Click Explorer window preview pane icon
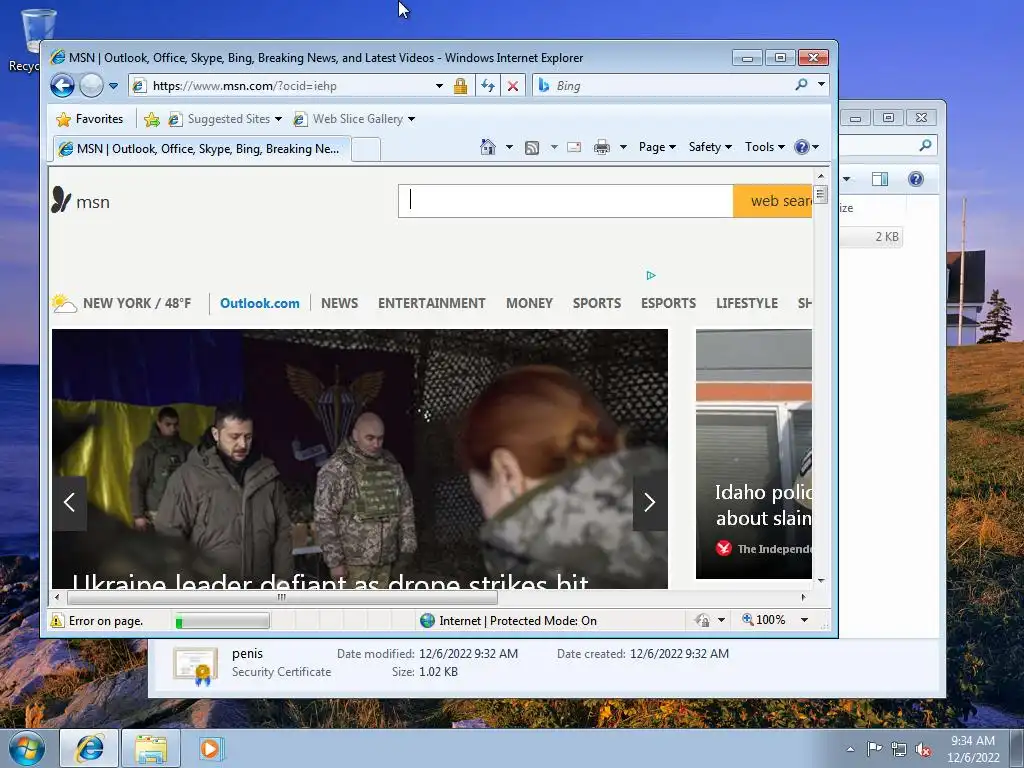Image resolution: width=1024 pixels, height=768 pixels. (x=880, y=179)
